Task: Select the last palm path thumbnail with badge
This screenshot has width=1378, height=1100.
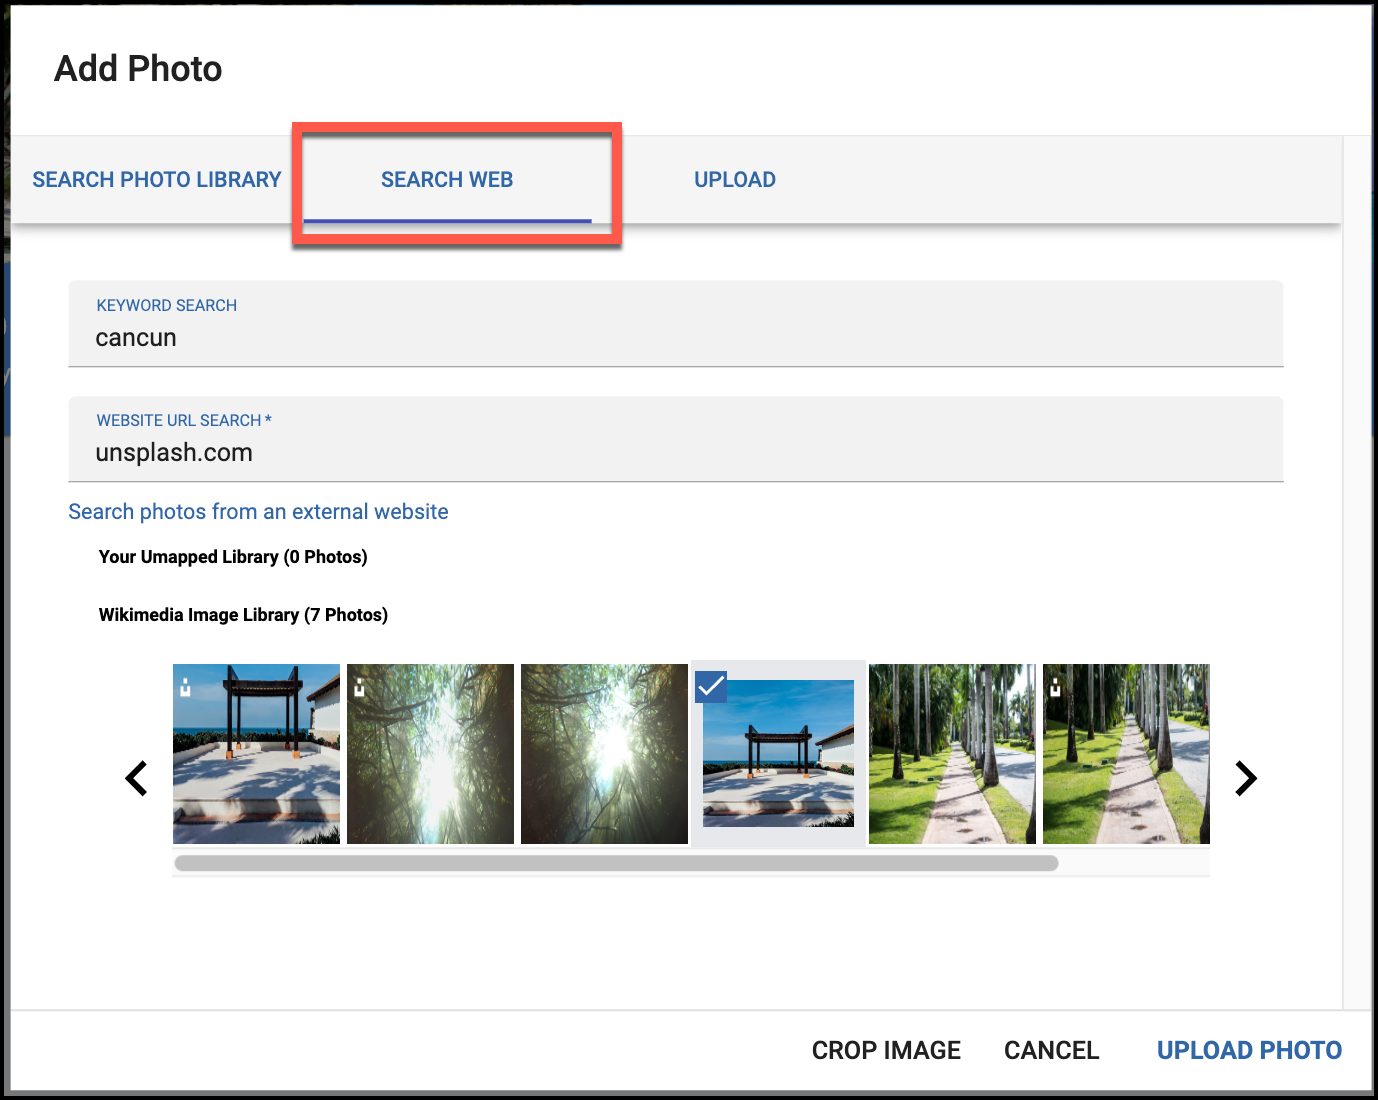Action: [x=1127, y=754]
